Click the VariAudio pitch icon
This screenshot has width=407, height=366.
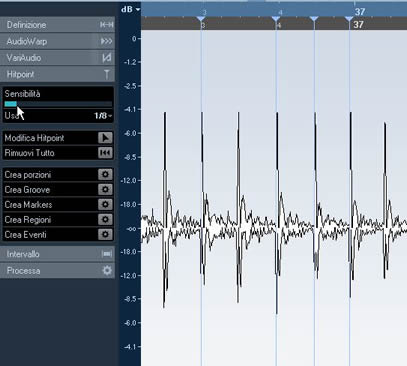click(x=107, y=58)
